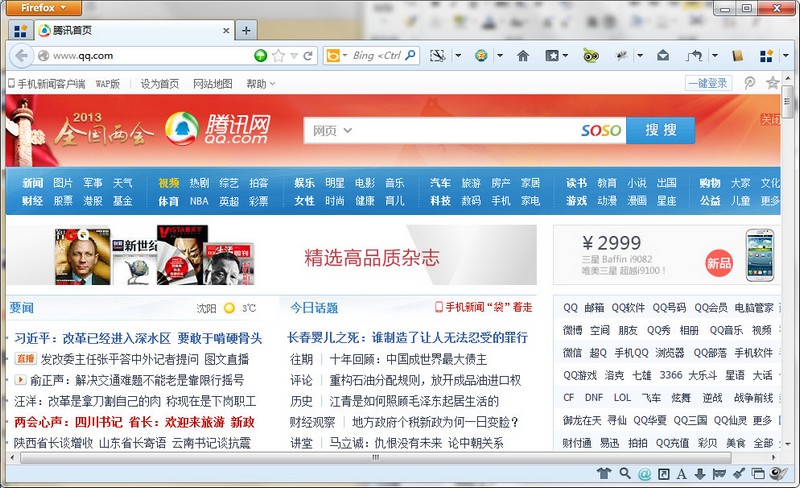This screenshot has width=800, height=488.
Task: Click the letter A font icon in status bar
Action: 681,474
